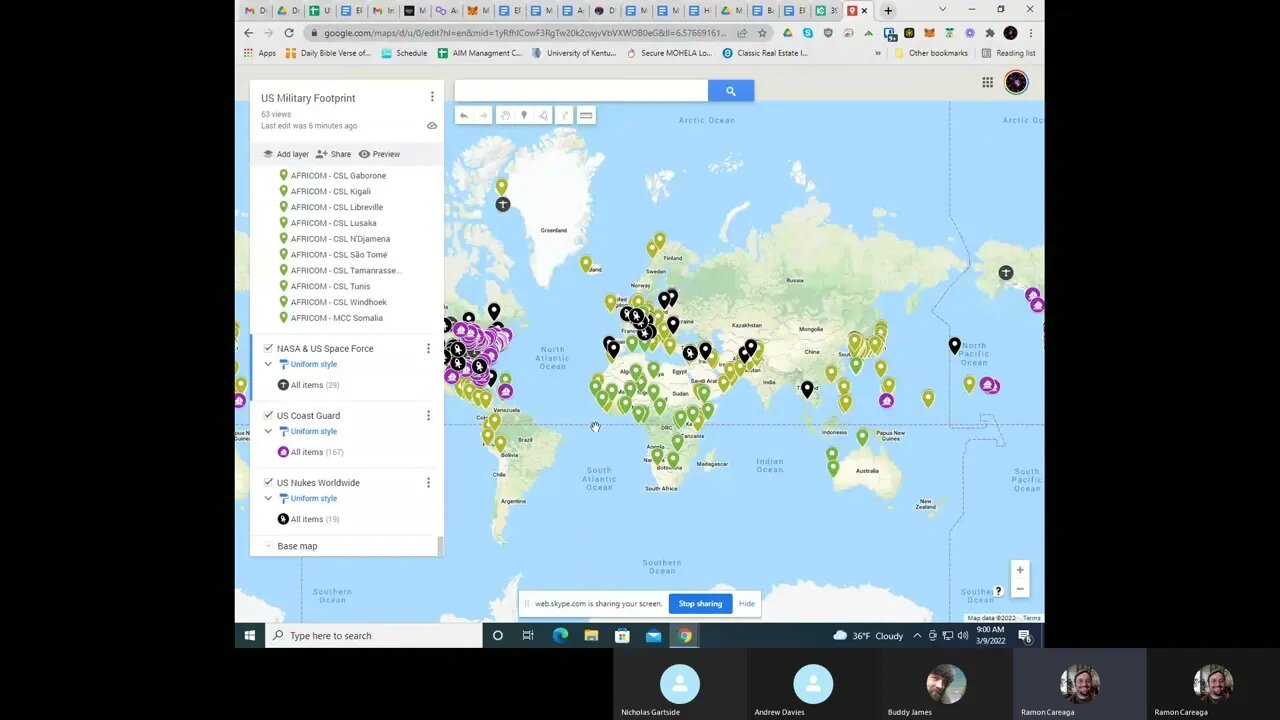
Task: Open University of Kentucky bookmark
Action: click(575, 53)
